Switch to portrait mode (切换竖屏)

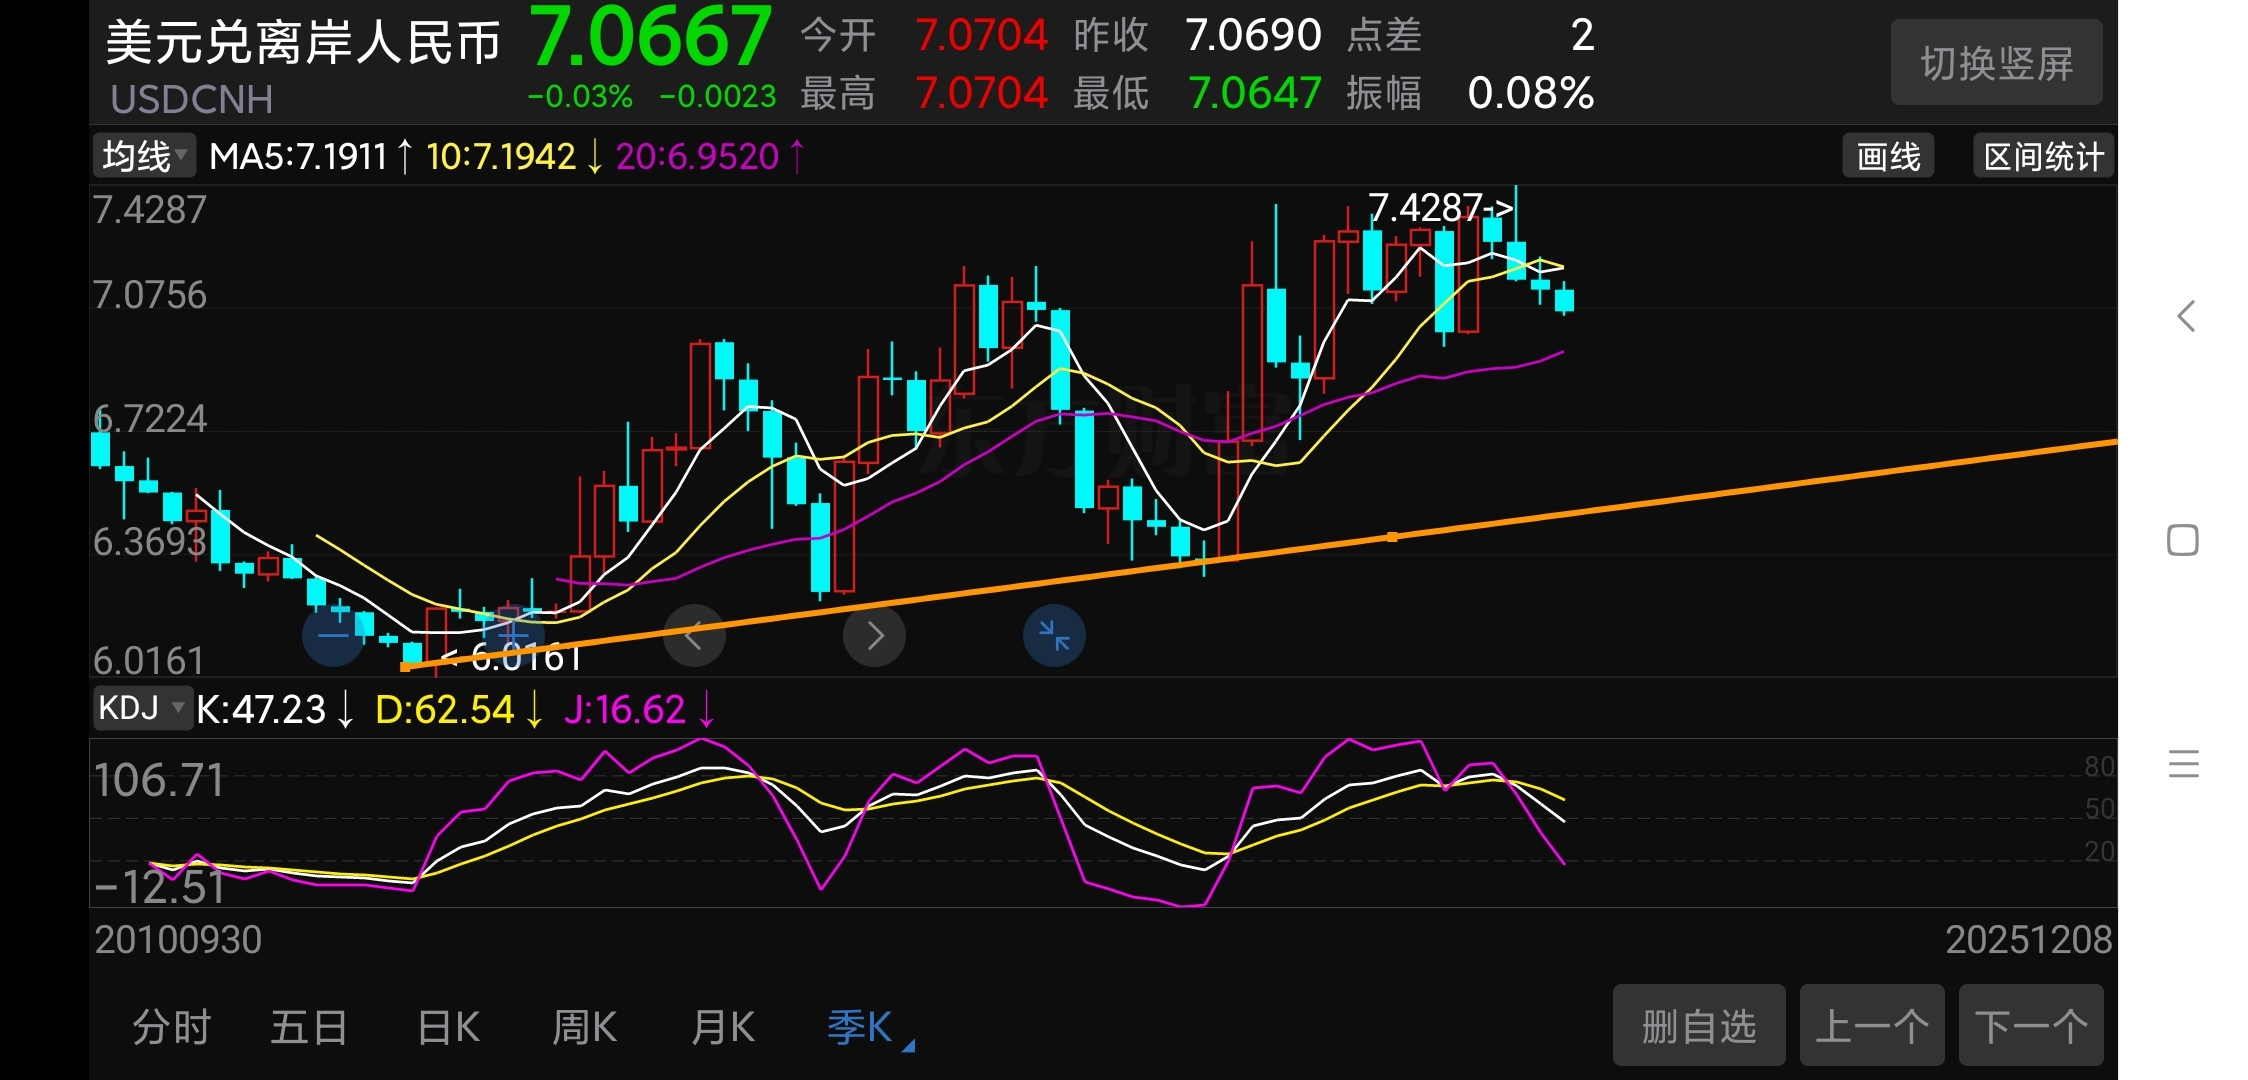click(1996, 64)
